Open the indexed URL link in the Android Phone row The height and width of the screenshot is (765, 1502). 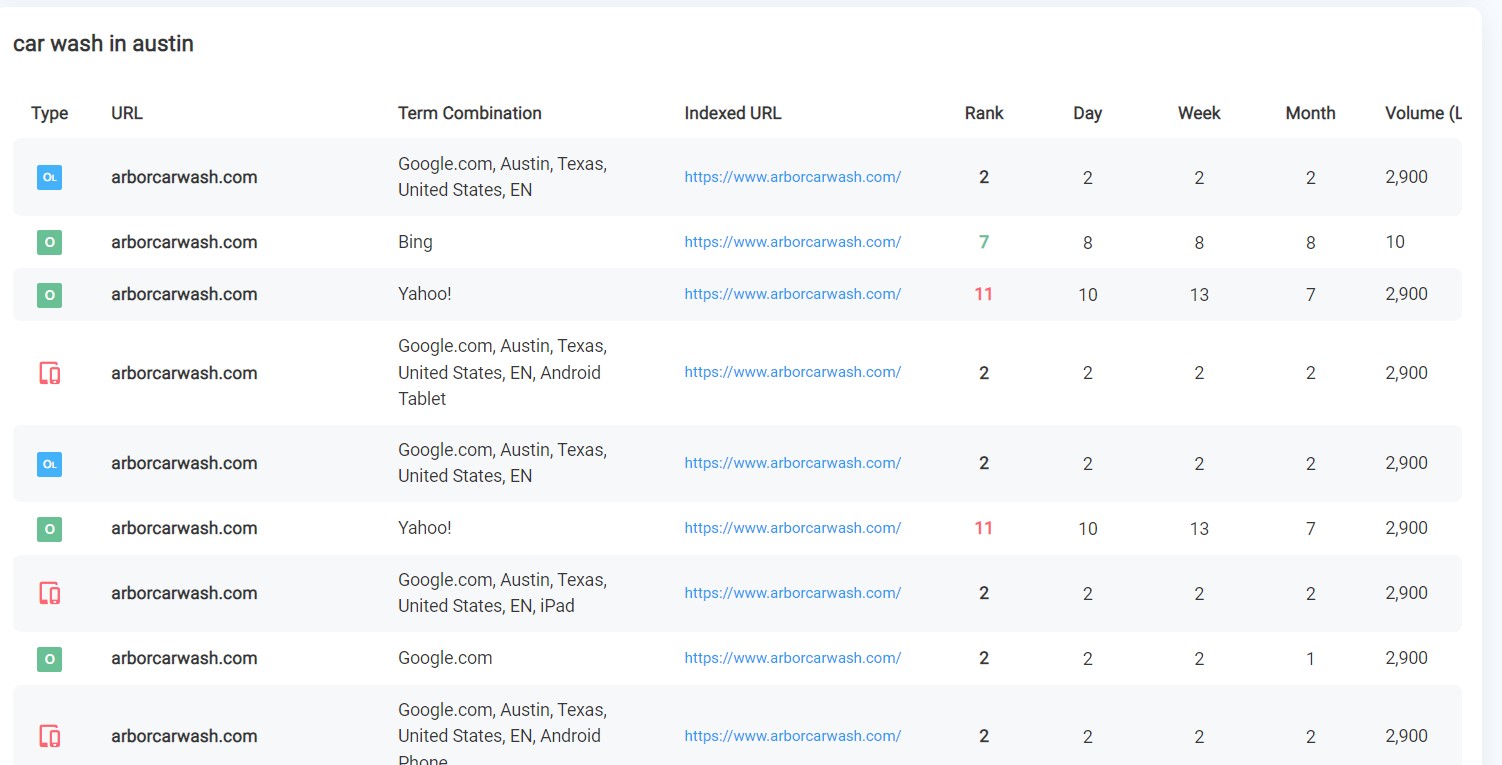tap(793, 736)
